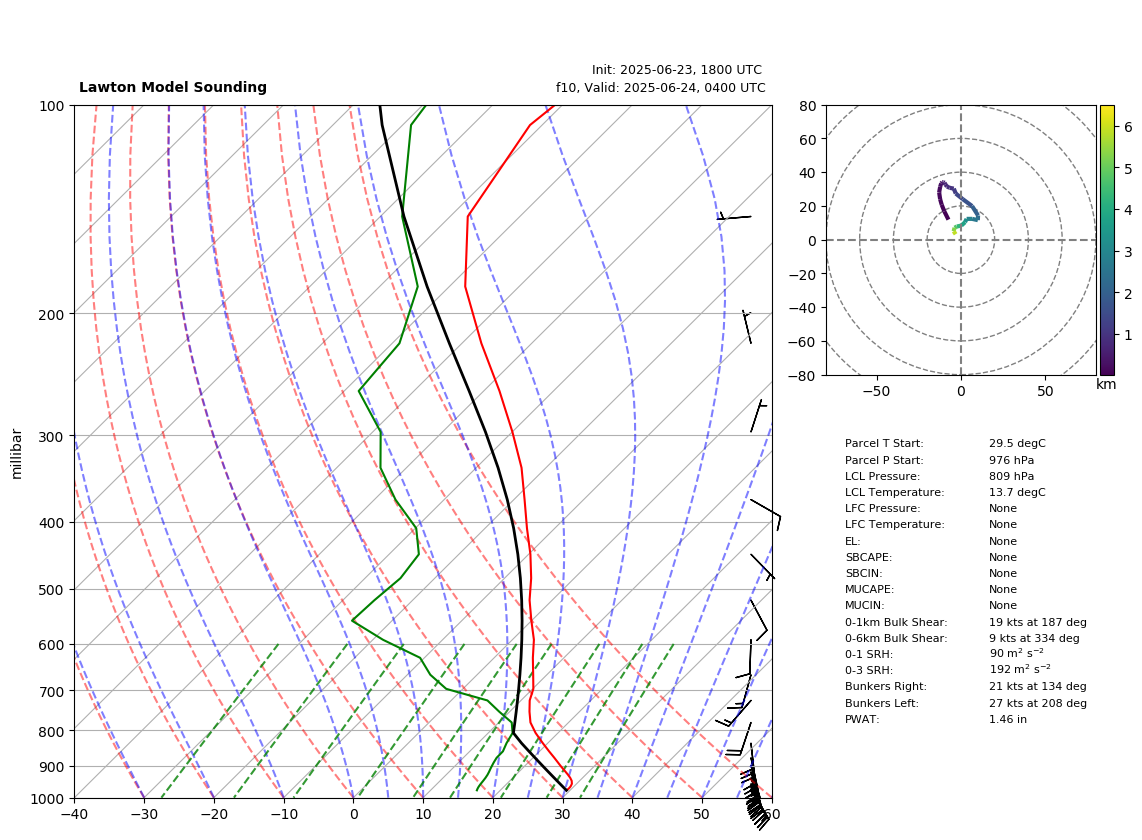Click the hodograph's −50 horizontal-axis tick label
The height and width of the screenshot is (840, 1142).
click(x=876, y=391)
